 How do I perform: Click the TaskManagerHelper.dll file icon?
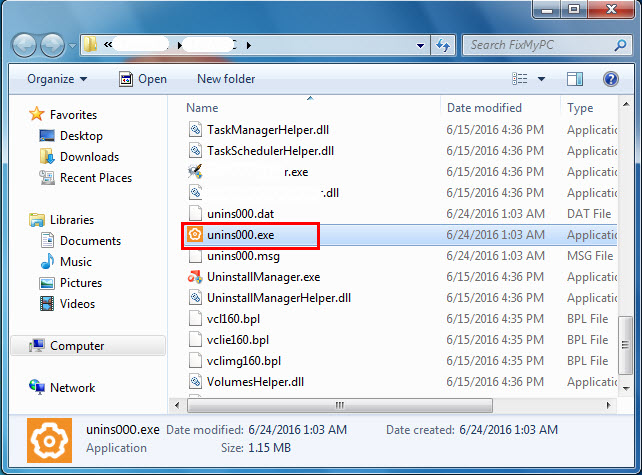coord(194,130)
